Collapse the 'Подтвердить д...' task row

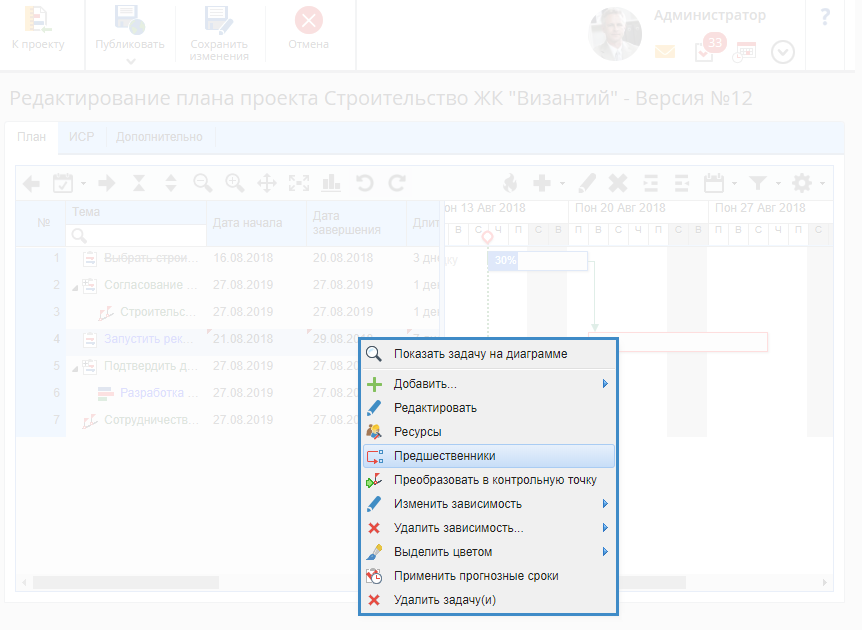[x=75, y=368]
